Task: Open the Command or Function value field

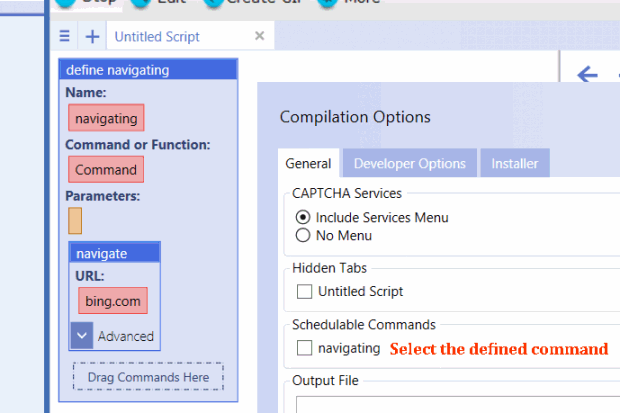Action: [106, 170]
